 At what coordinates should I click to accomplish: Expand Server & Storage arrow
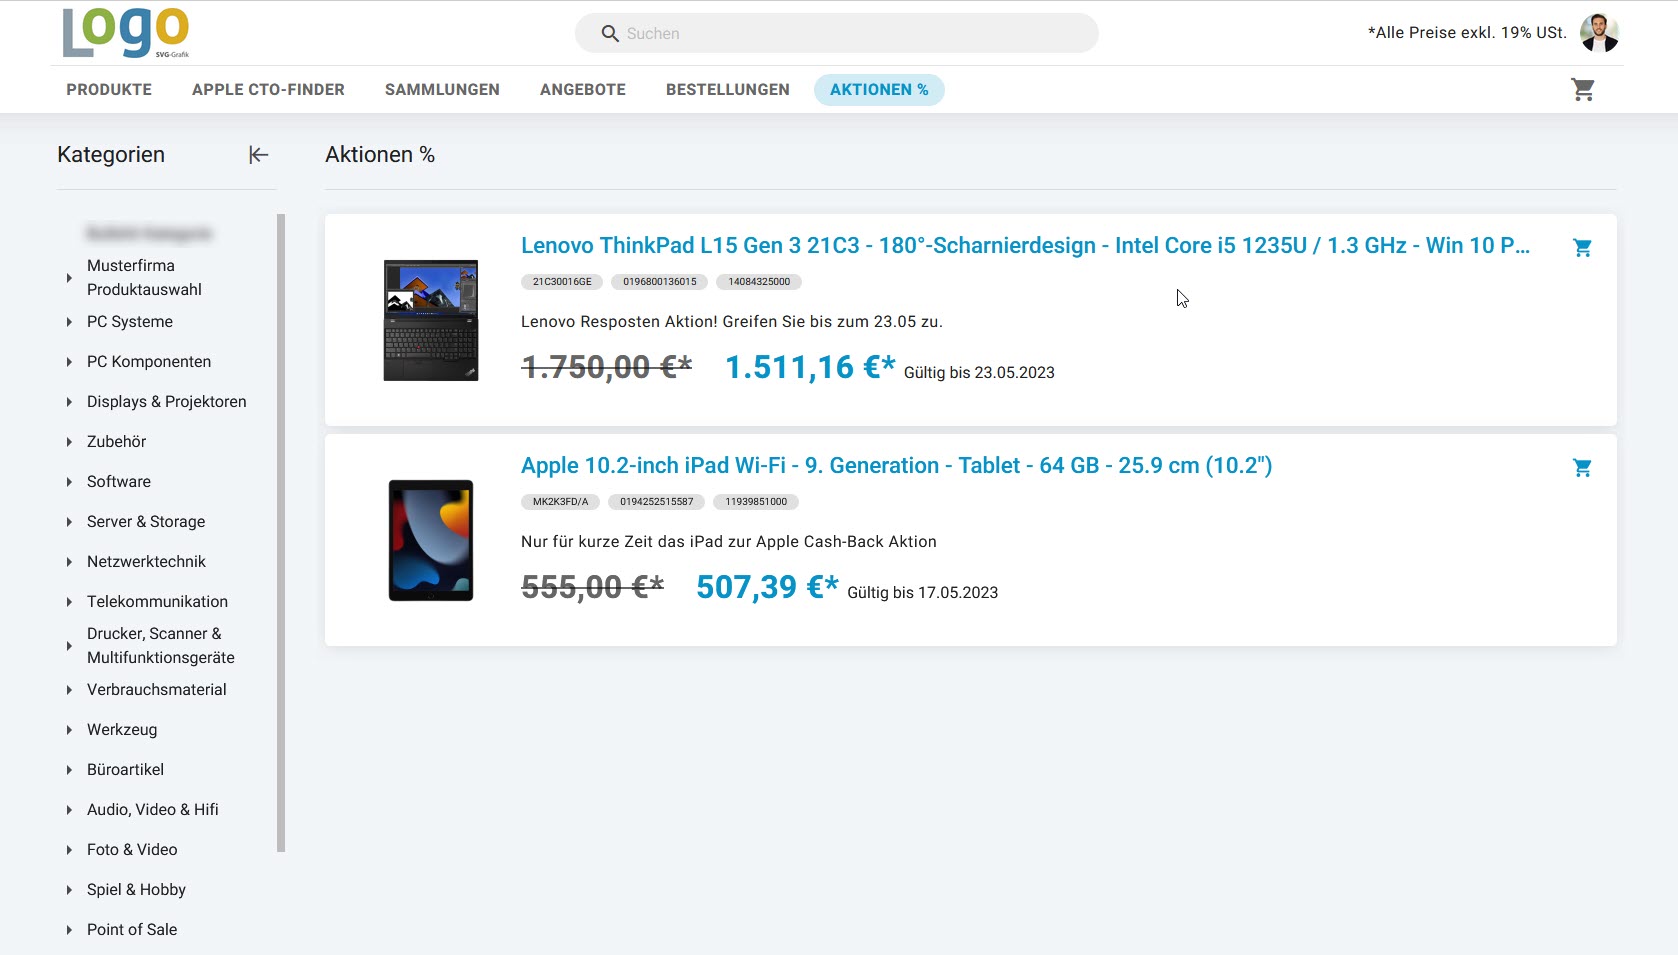point(69,522)
